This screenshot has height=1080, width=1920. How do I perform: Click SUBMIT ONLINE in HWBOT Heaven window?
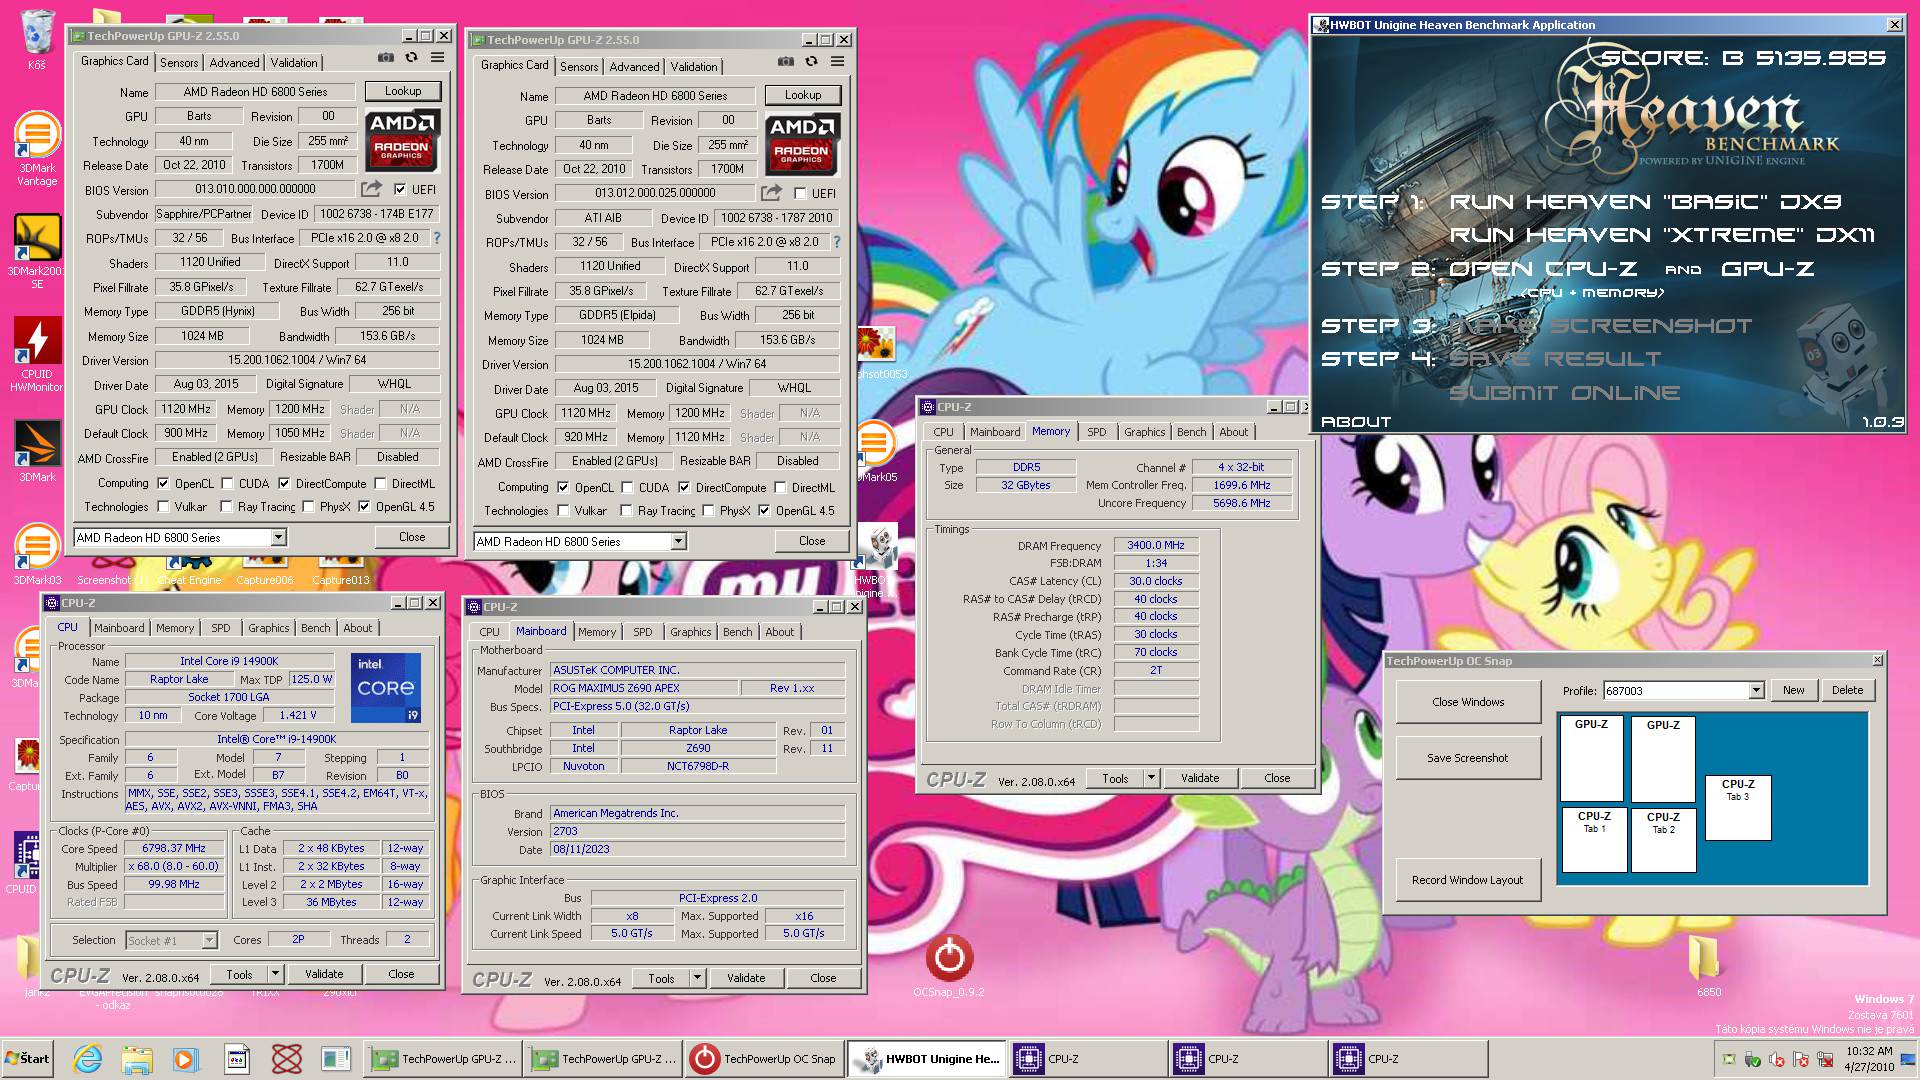tap(1564, 393)
